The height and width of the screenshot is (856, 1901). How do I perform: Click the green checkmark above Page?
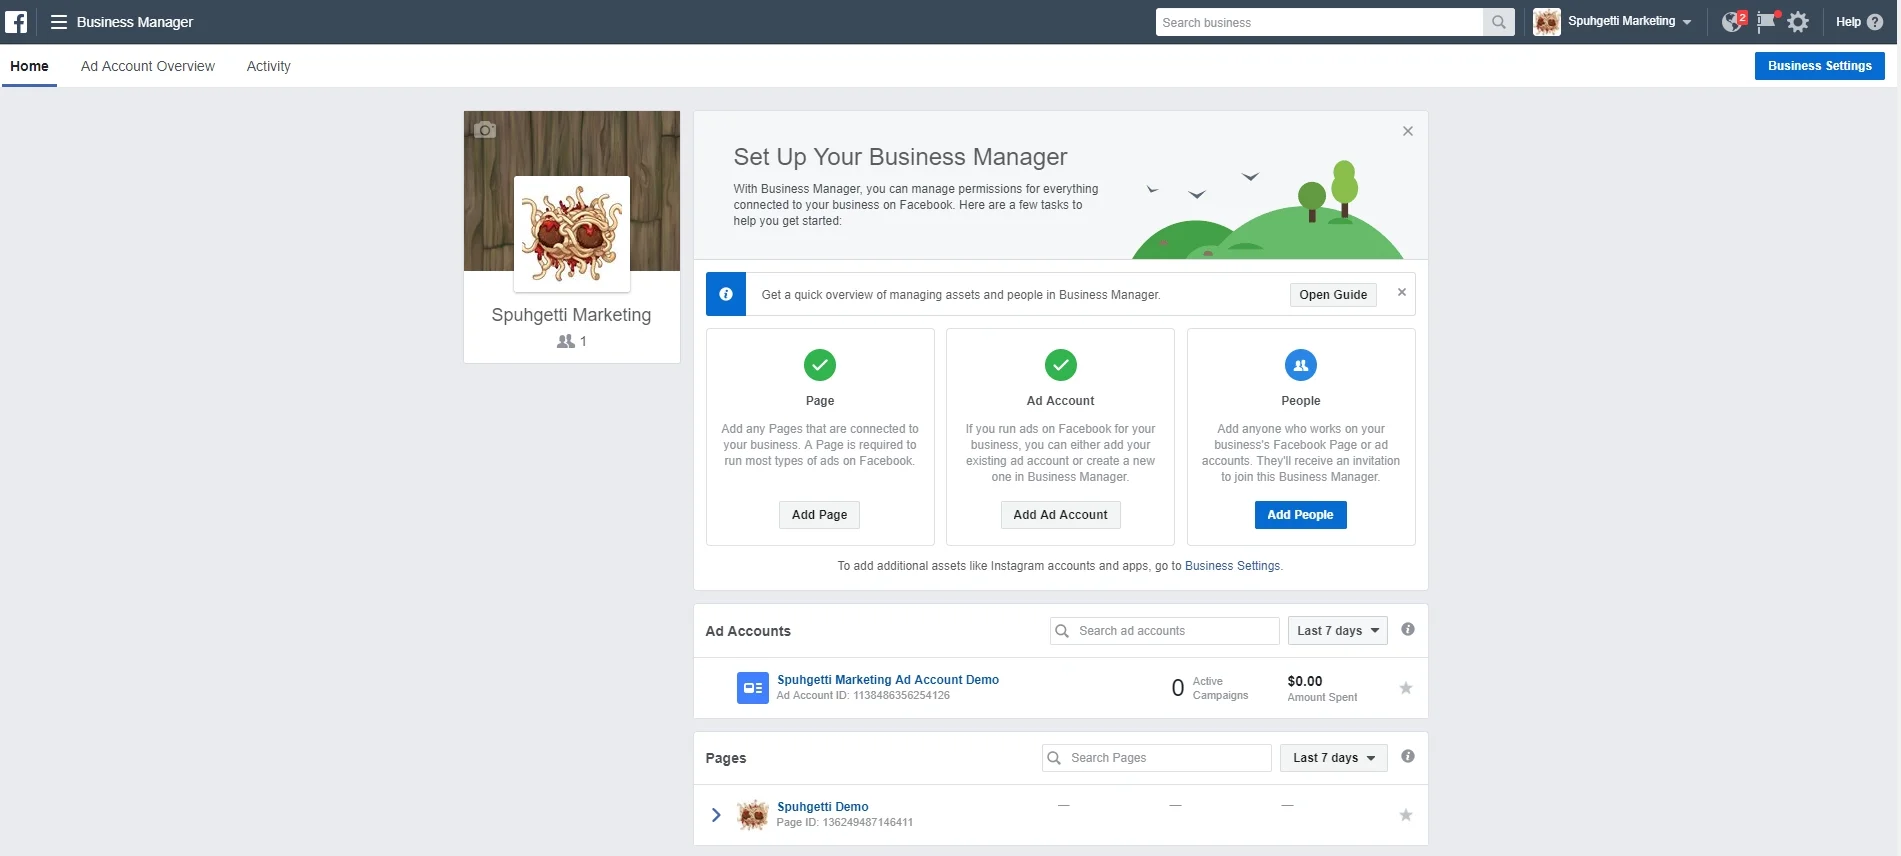click(x=820, y=365)
